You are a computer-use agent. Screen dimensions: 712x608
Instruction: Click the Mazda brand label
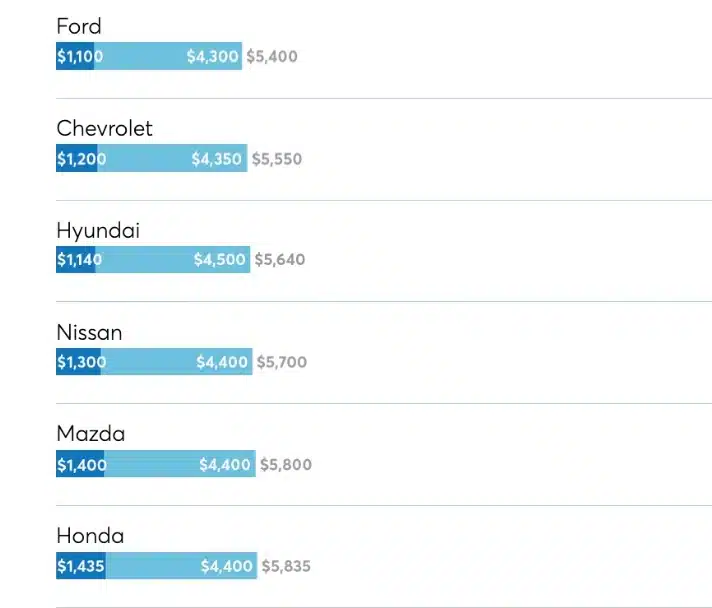pyautogui.click(x=91, y=434)
